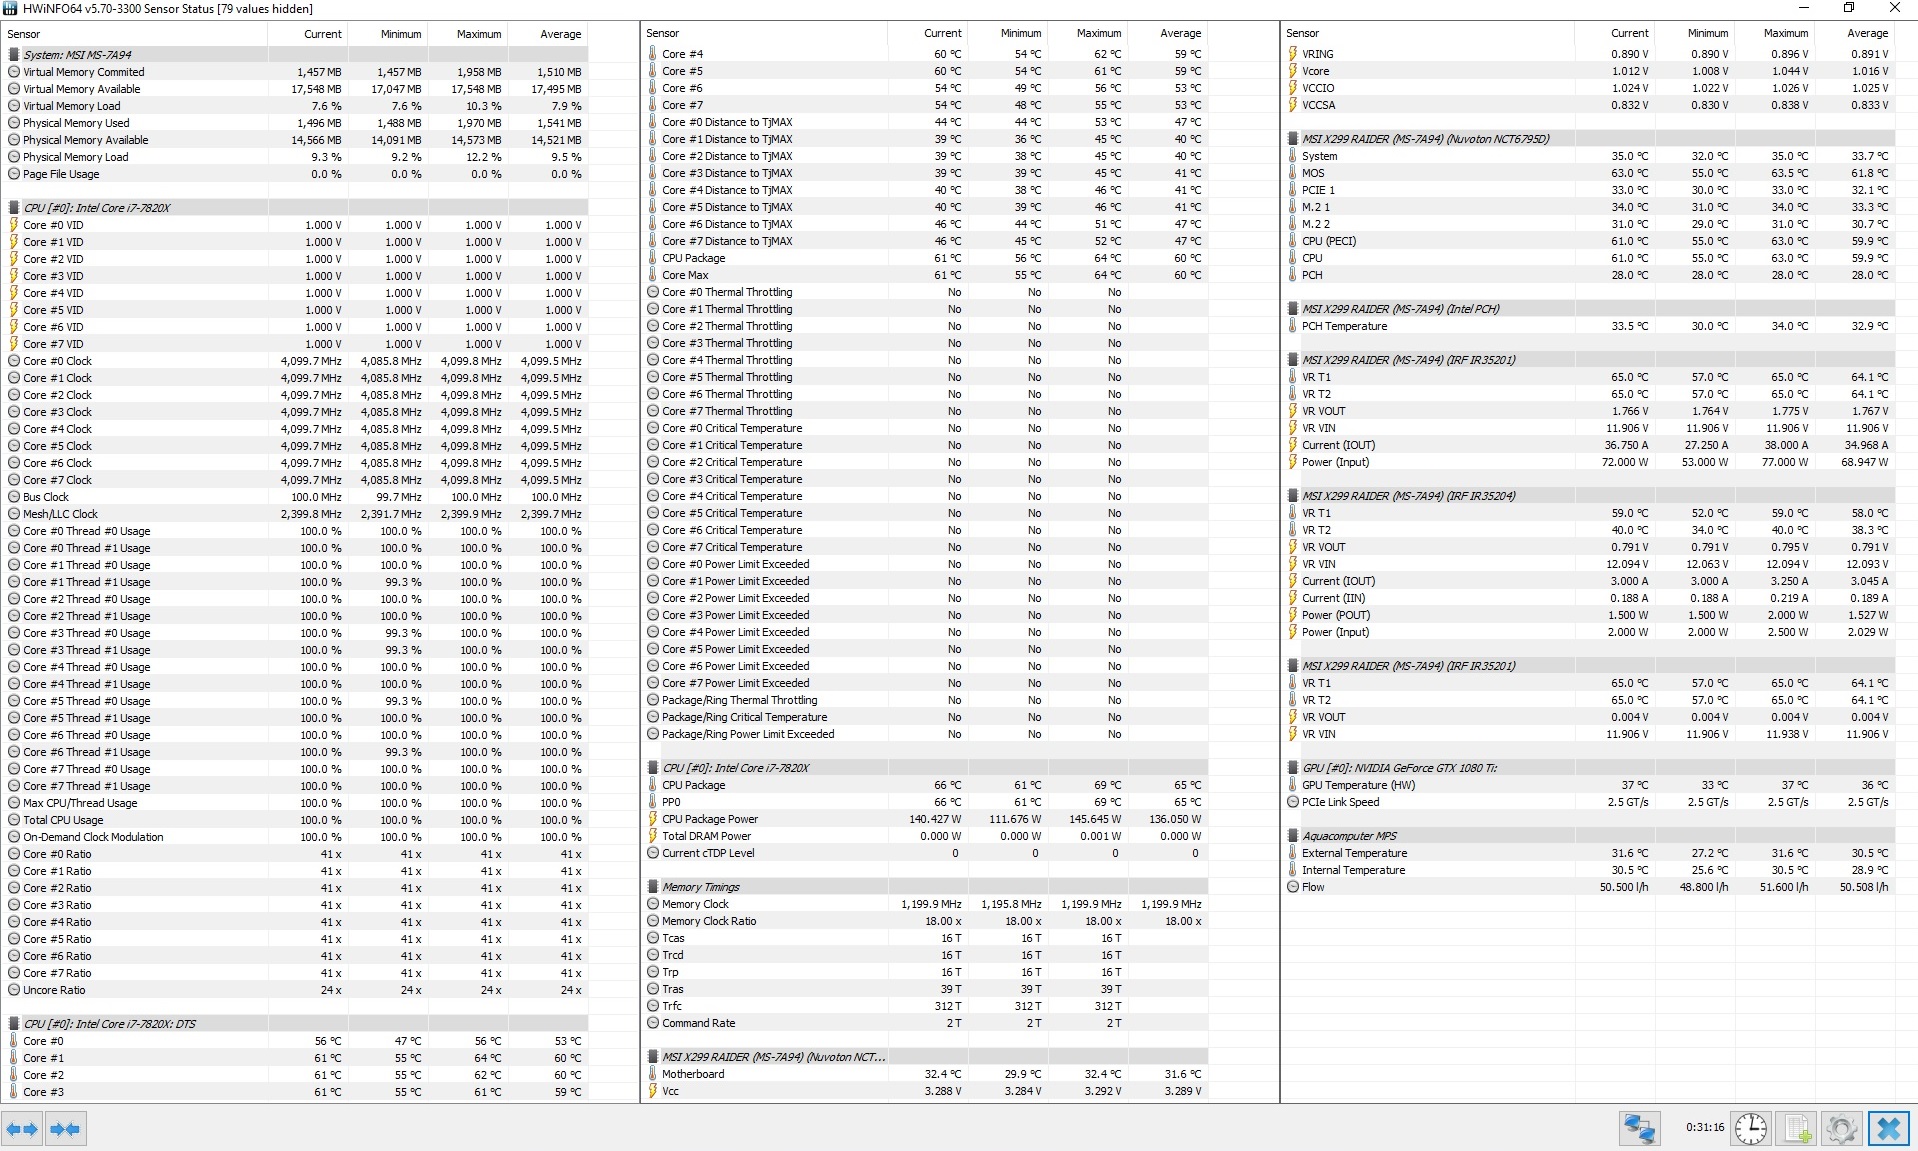Select the Memory Timings group row
The image size is (1918, 1151).
click(x=926, y=887)
